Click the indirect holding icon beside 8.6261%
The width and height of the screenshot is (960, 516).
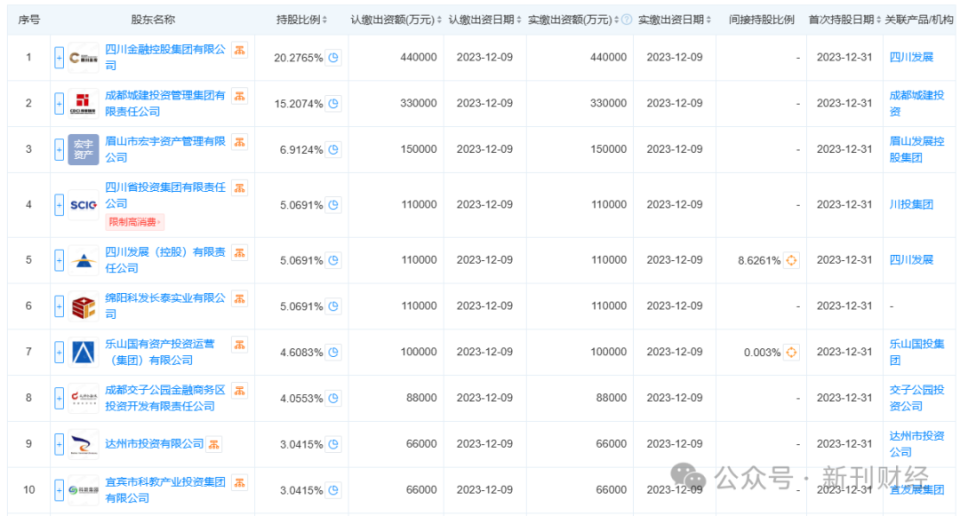coord(791,260)
